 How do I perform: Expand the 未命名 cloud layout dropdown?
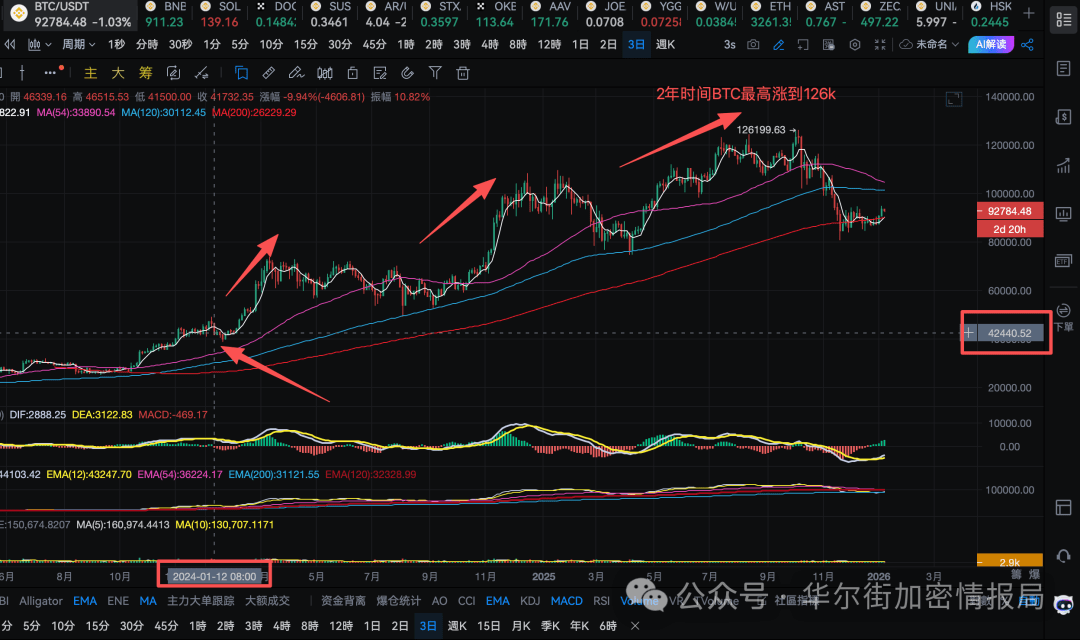pos(929,45)
